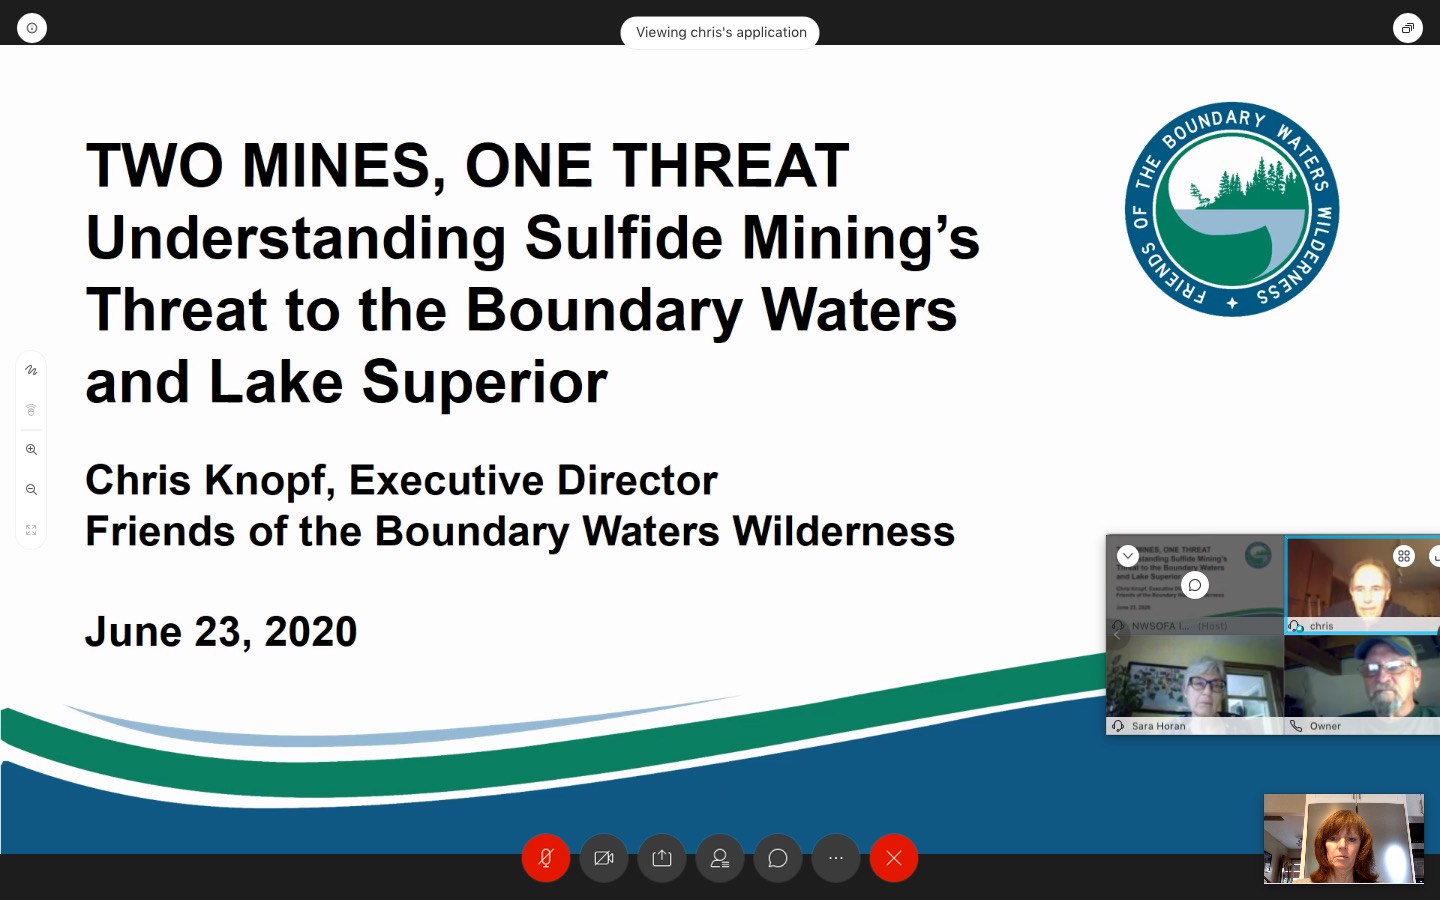Select chris's video thumbnail
This screenshot has width=1440, height=900.
pos(1362,585)
